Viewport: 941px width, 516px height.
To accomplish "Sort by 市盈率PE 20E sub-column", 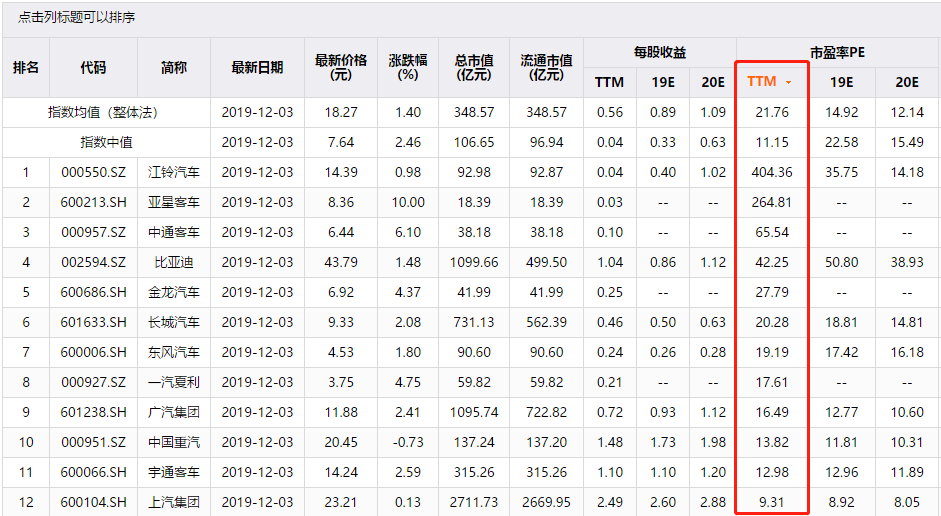I will pos(907,82).
